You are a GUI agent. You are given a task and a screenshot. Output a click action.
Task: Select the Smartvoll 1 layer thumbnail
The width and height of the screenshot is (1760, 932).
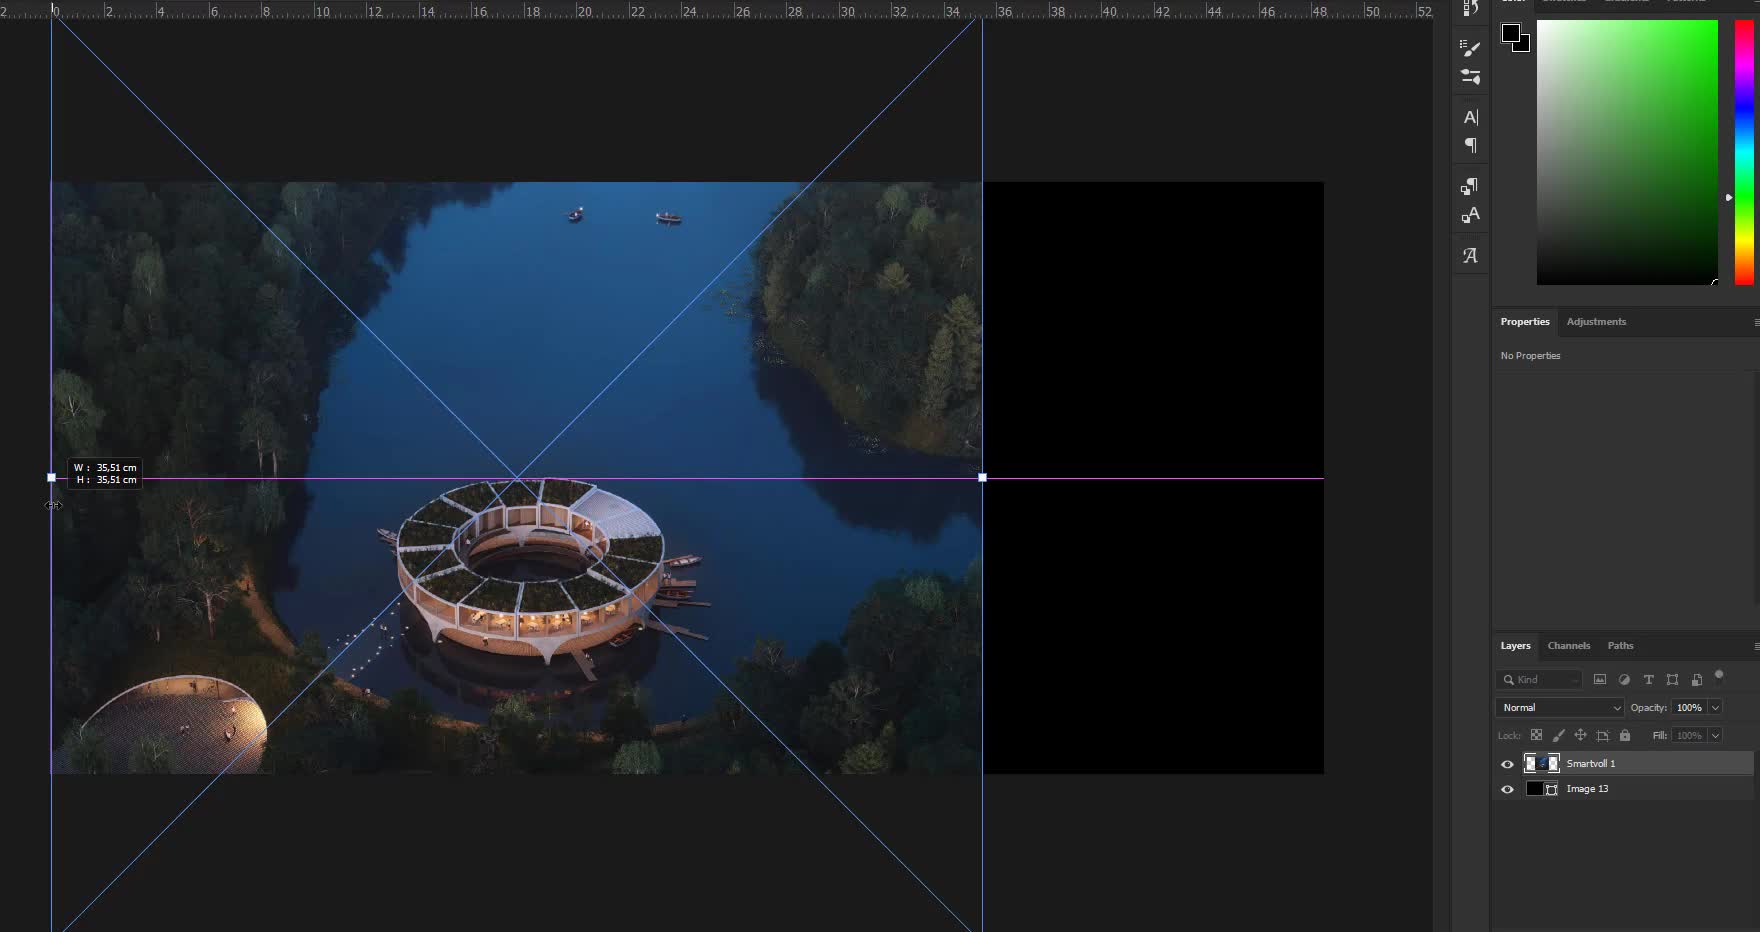pyautogui.click(x=1541, y=764)
